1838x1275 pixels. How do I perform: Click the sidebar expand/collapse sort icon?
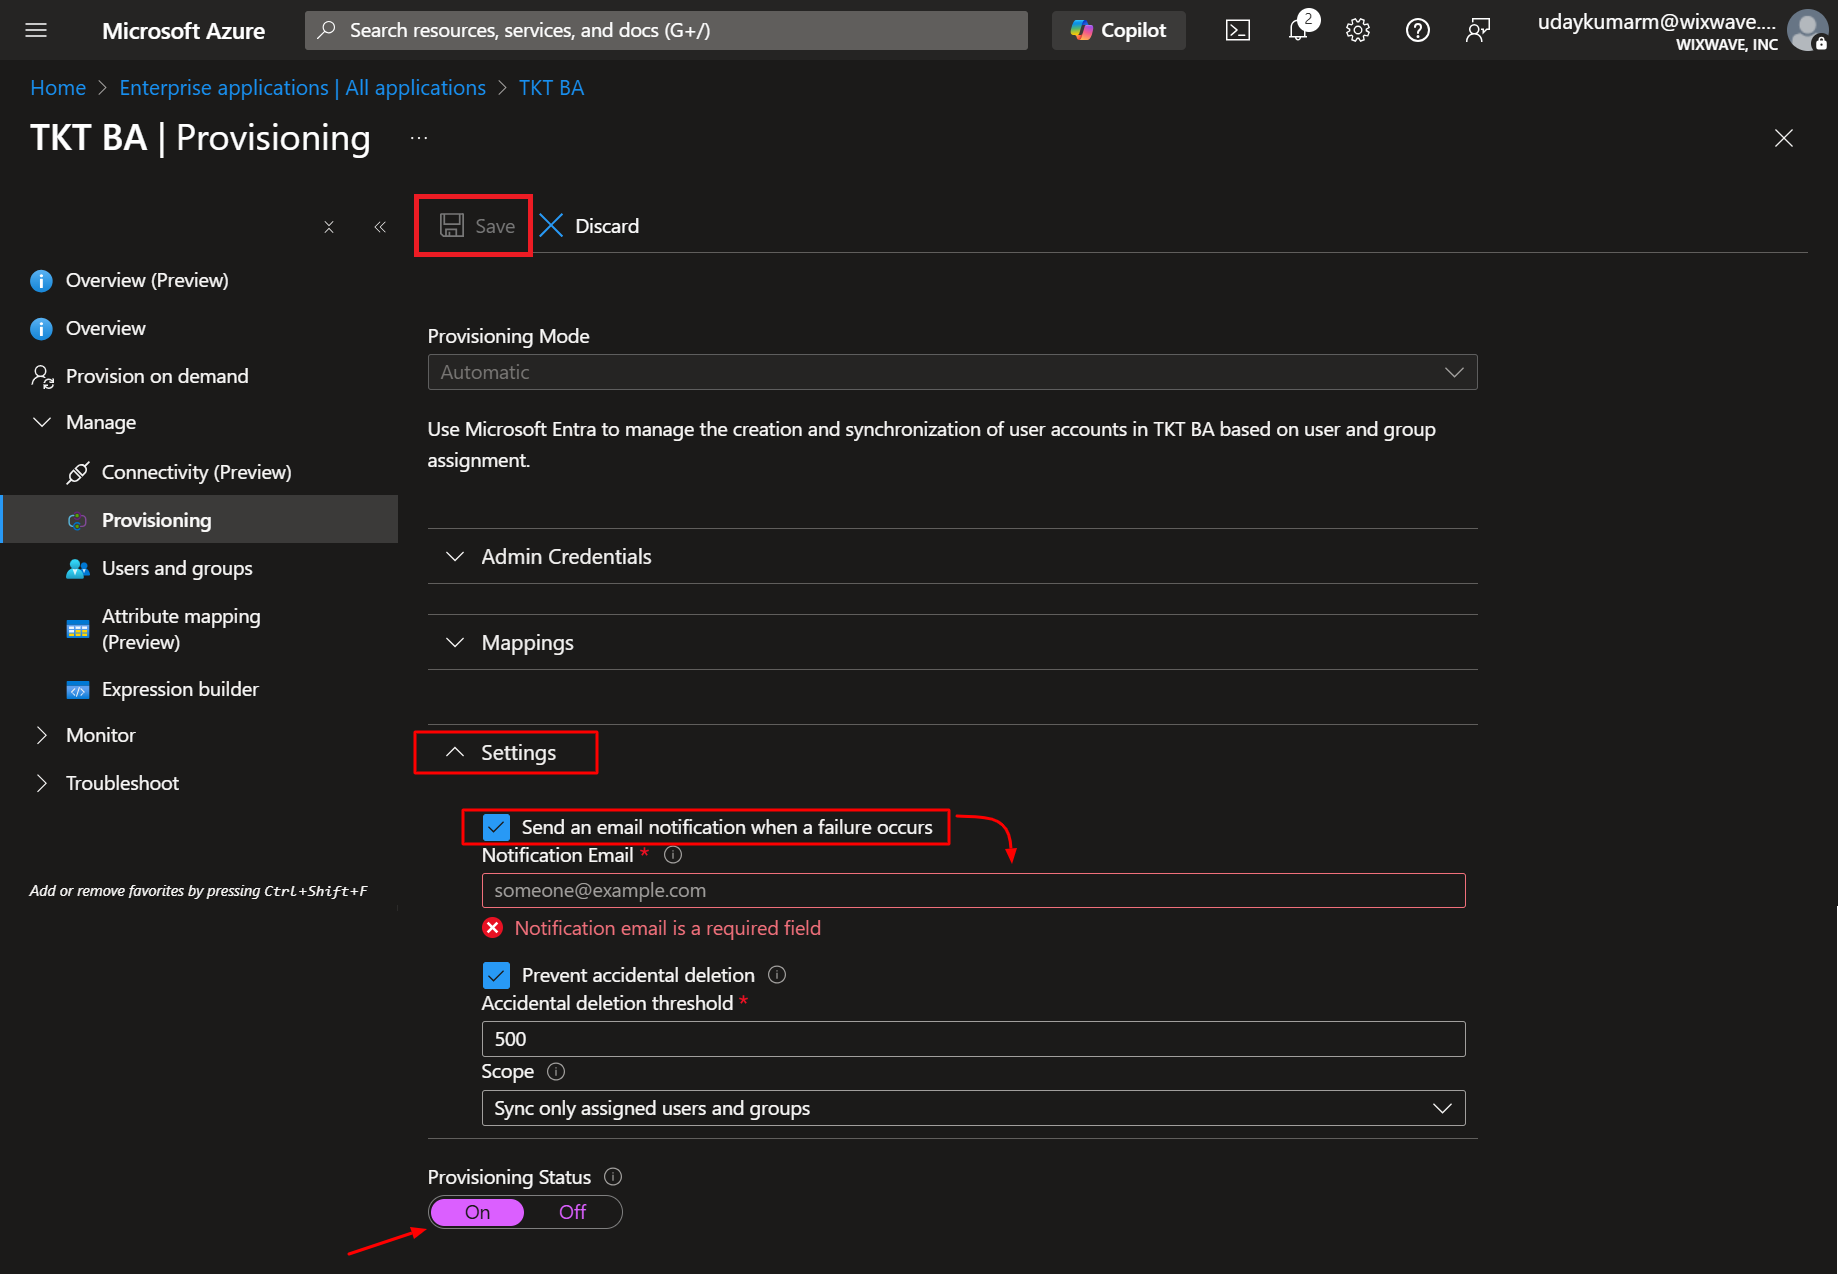pyautogui.click(x=329, y=227)
